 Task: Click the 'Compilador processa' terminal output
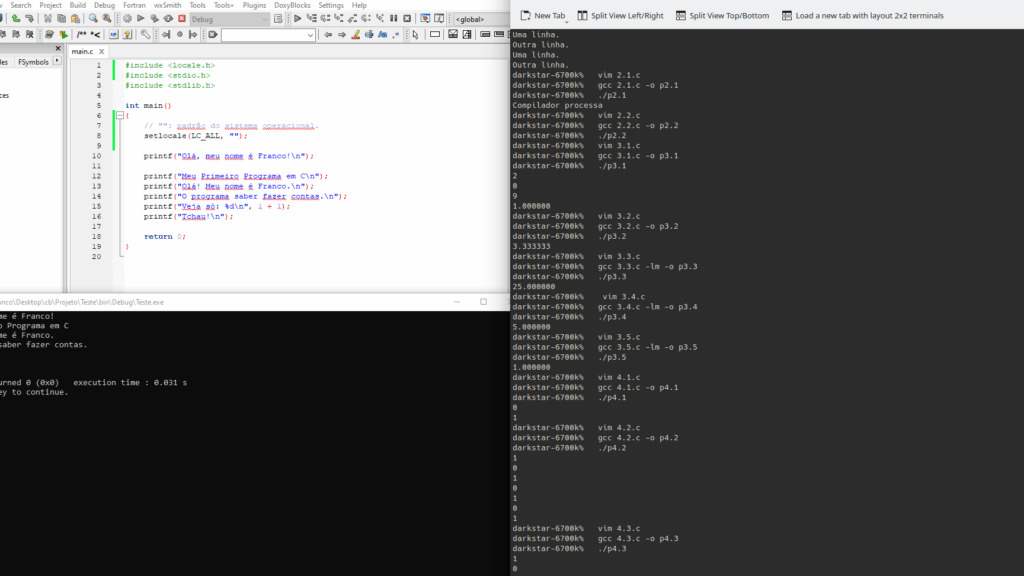[557, 105]
